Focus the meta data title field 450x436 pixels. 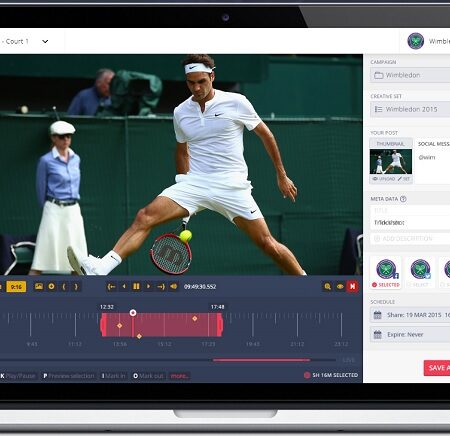[410, 217]
